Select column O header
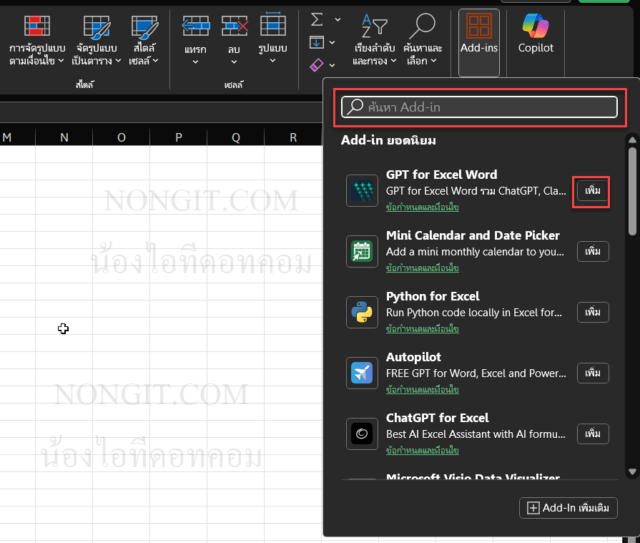 (121, 138)
